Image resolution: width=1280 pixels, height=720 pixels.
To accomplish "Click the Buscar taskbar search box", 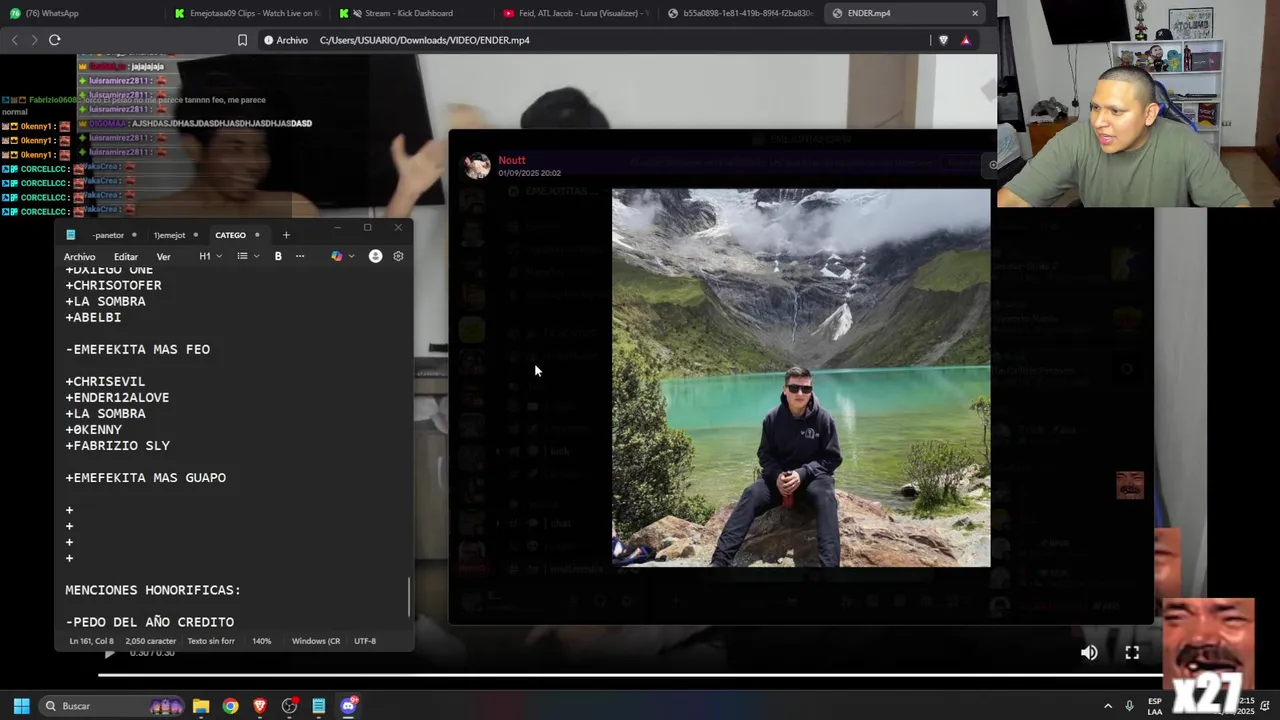I will [112, 706].
